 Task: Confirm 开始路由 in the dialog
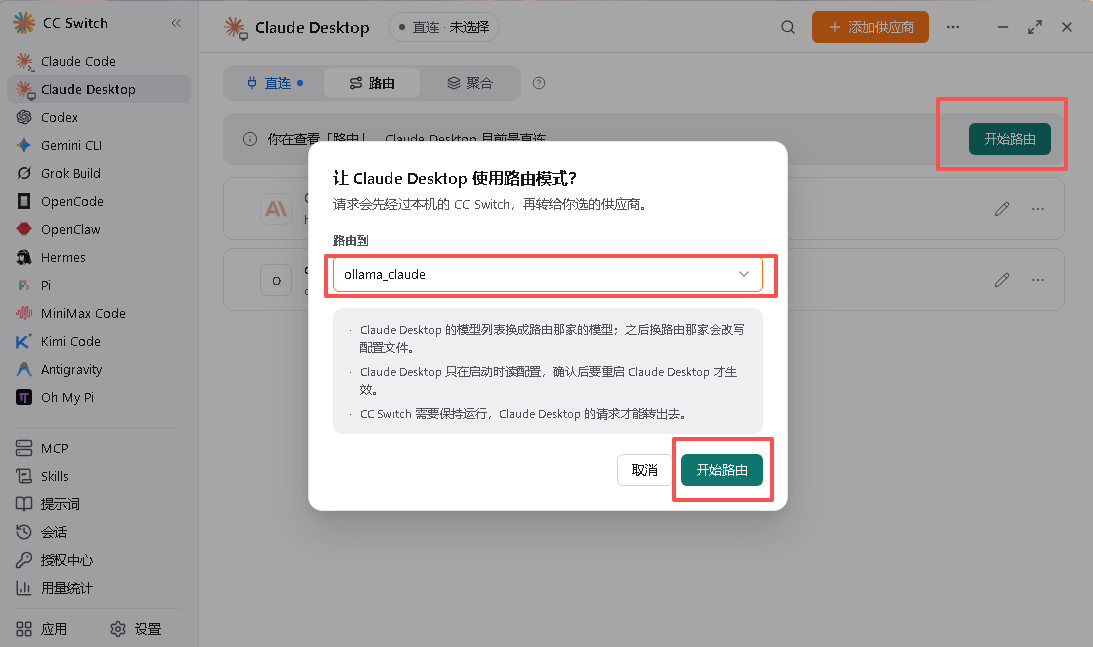(x=721, y=470)
